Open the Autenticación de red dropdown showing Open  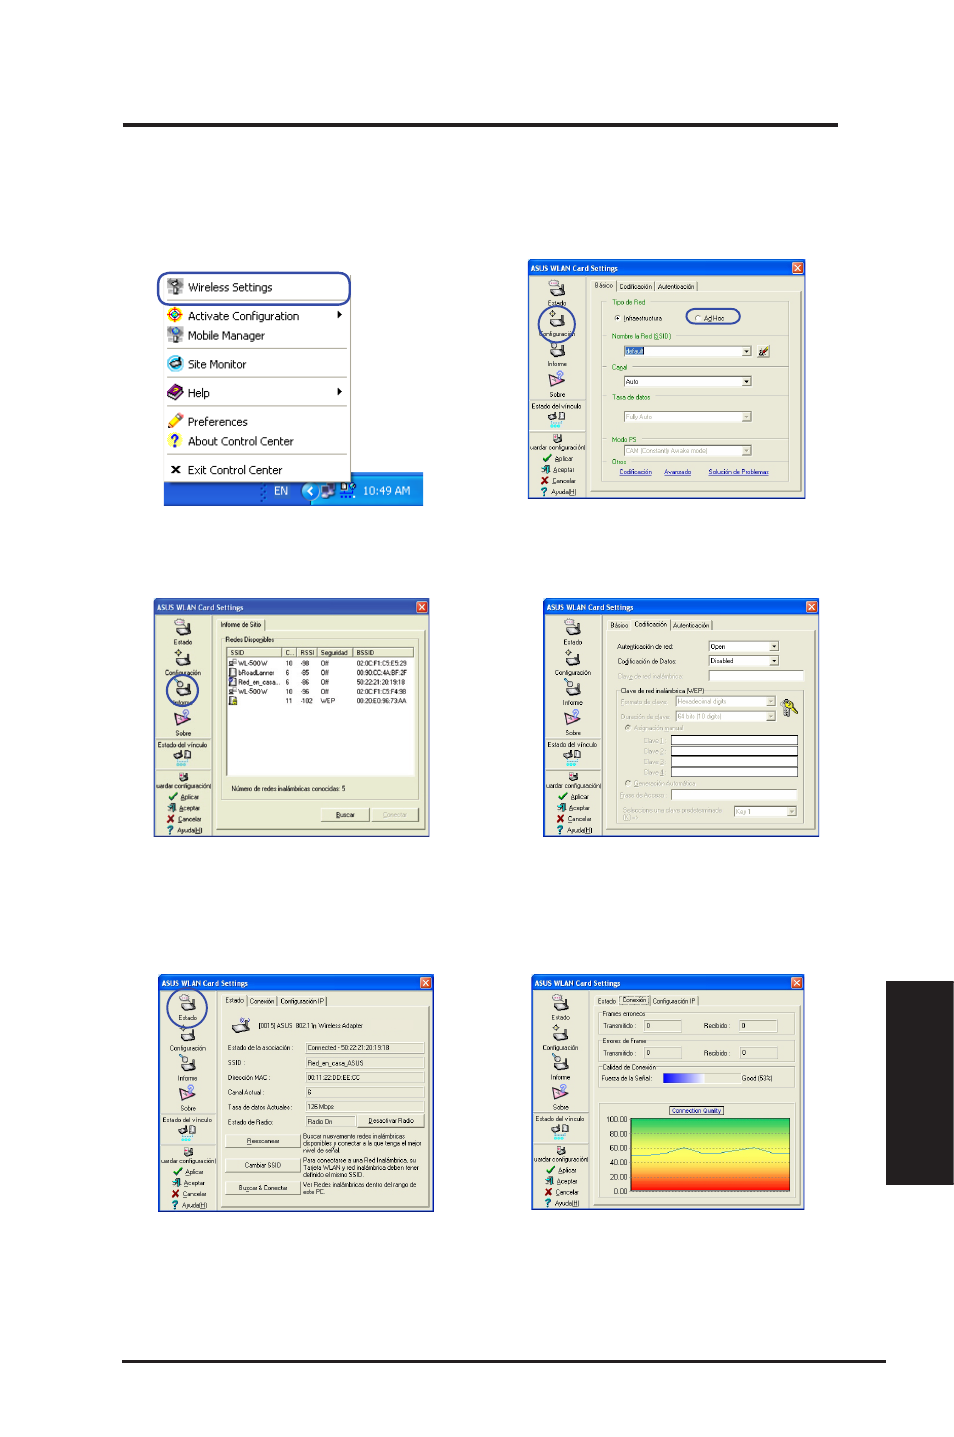[x=774, y=646]
